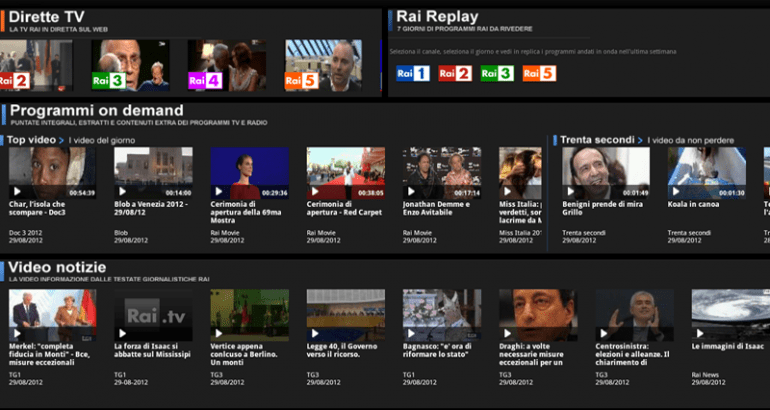
Task: Open Benigni prende di mira Grillo title
Action: (x=602, y=208)
